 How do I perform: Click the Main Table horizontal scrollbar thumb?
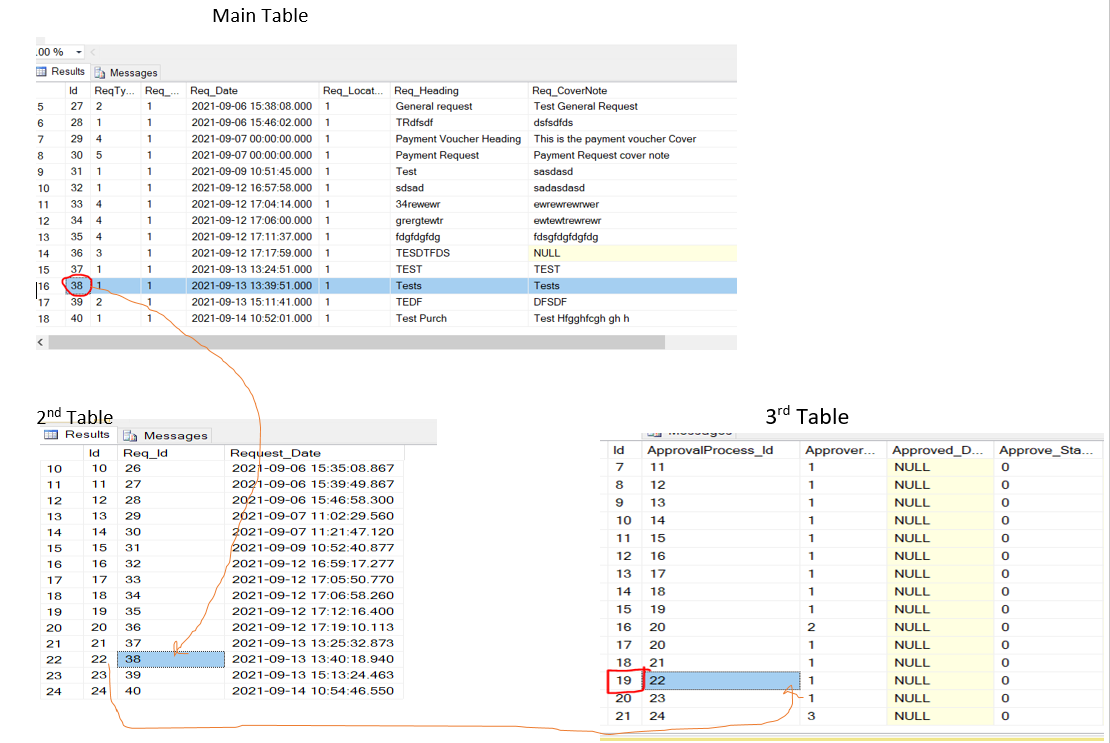(x=357, y=342)
